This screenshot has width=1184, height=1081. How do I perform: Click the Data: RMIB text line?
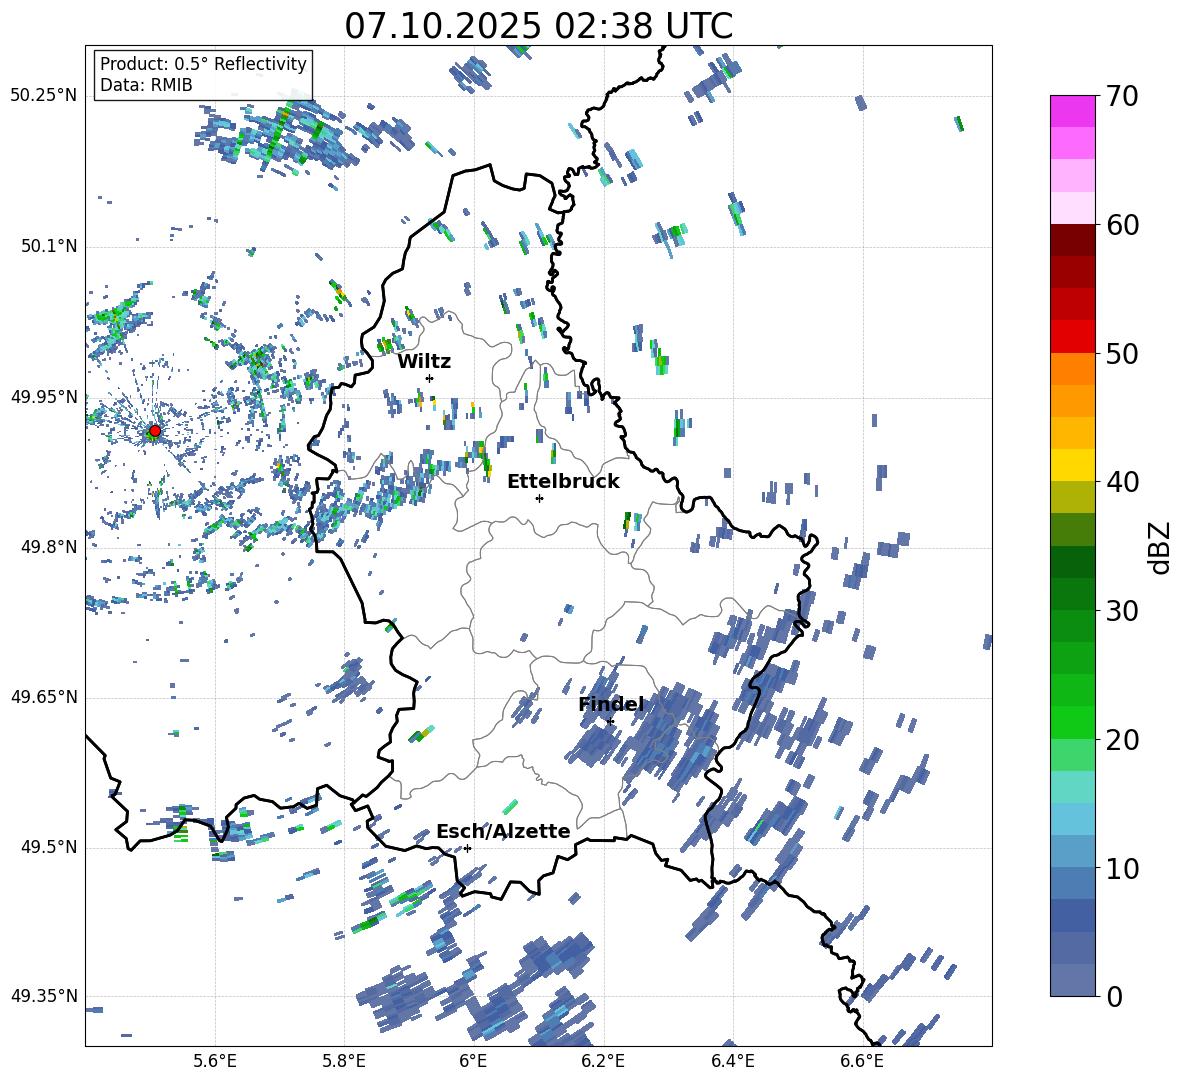coord(146,85)
